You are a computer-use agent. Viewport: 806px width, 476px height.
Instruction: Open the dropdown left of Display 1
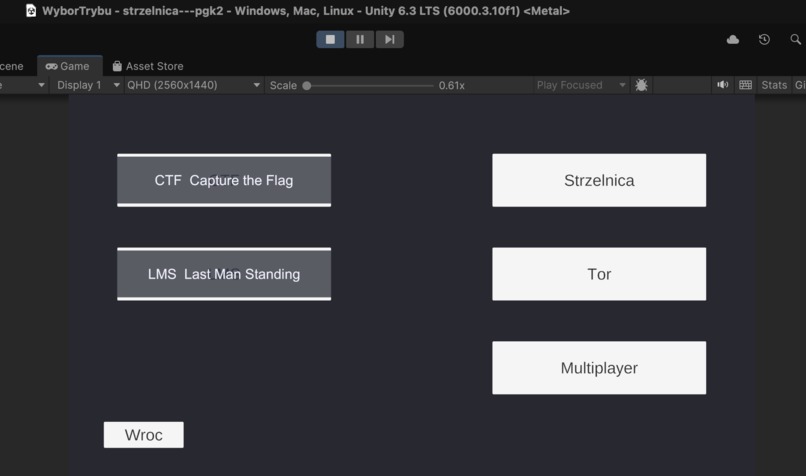pos(23,85)
